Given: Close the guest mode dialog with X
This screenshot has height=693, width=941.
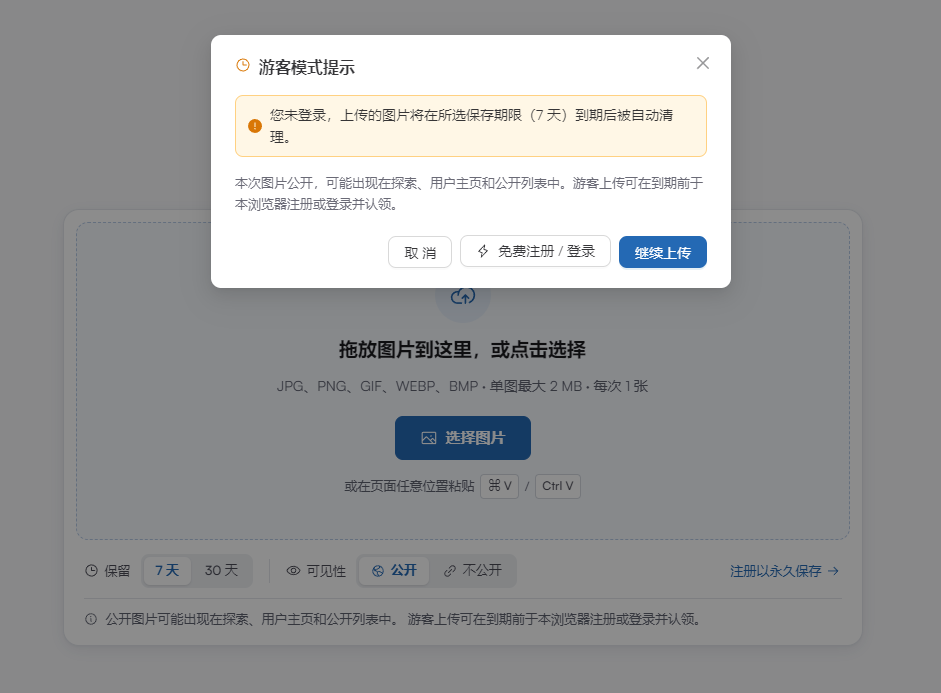Looking at the screenshot, I should [x=703, y=63].
